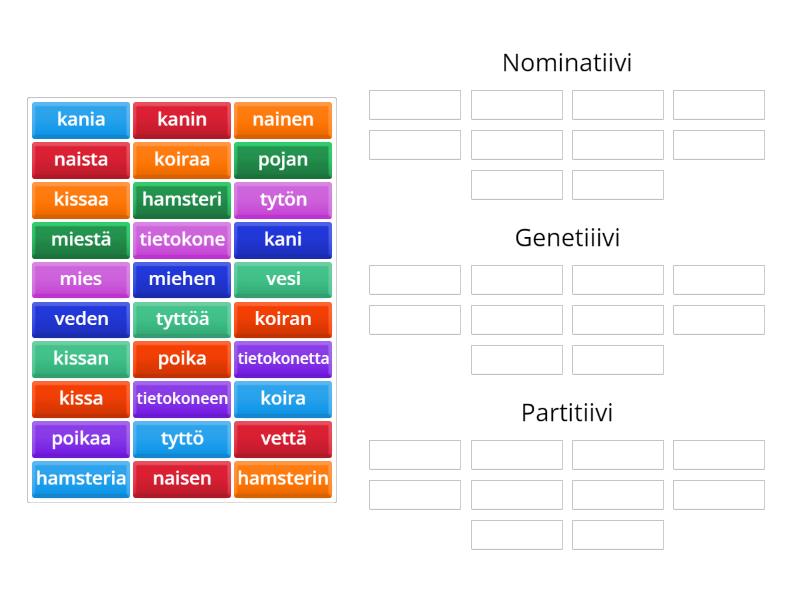Select the 'nainen' word card

pos(283,120)
